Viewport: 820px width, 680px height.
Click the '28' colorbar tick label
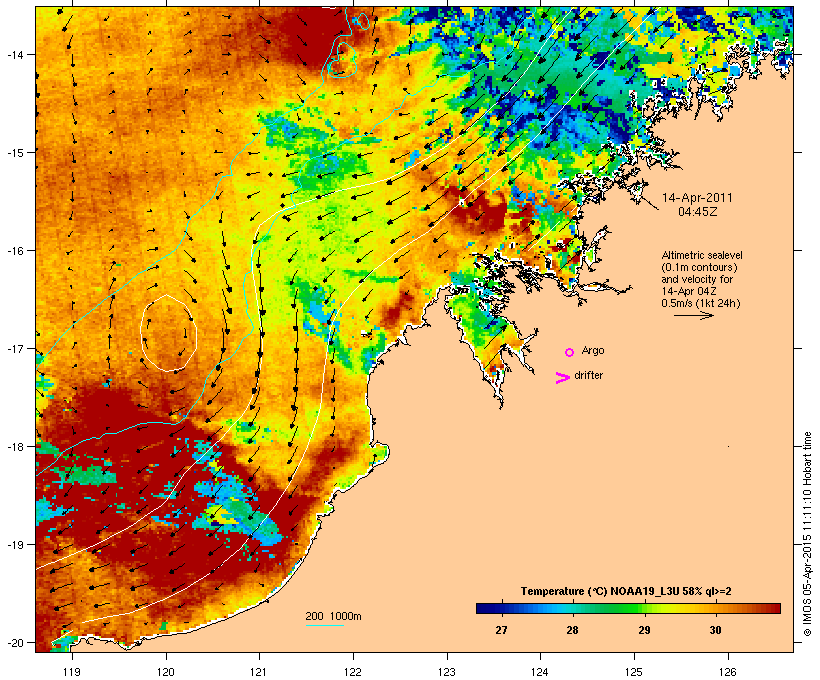tap(572, 630)
